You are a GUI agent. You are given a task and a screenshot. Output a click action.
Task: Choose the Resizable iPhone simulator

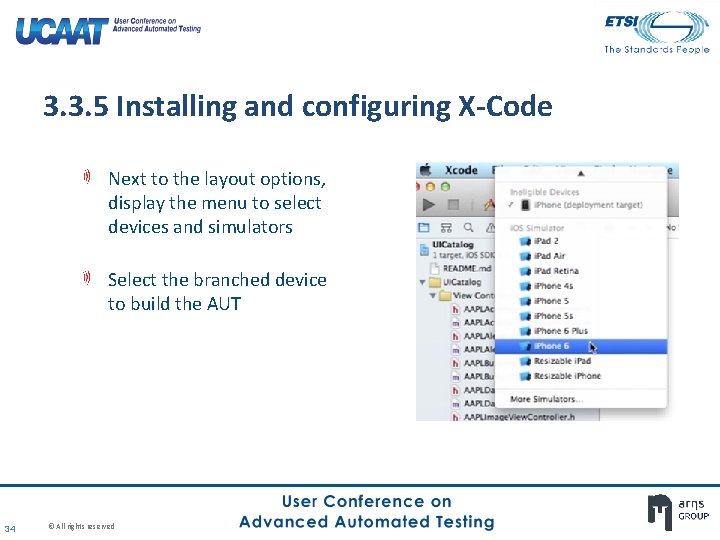(x=581, y=376)
